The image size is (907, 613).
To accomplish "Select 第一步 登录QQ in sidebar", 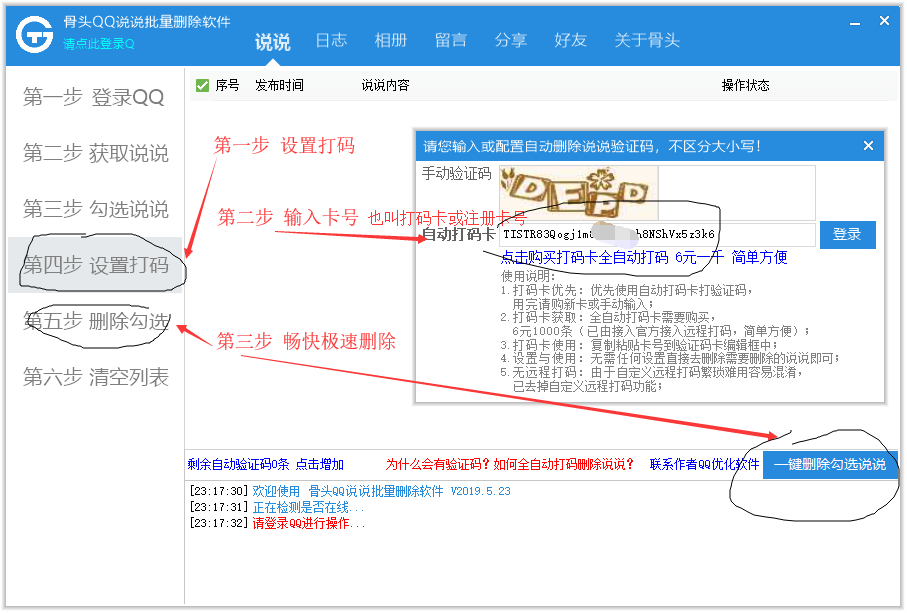I will [x=94, y=97].
